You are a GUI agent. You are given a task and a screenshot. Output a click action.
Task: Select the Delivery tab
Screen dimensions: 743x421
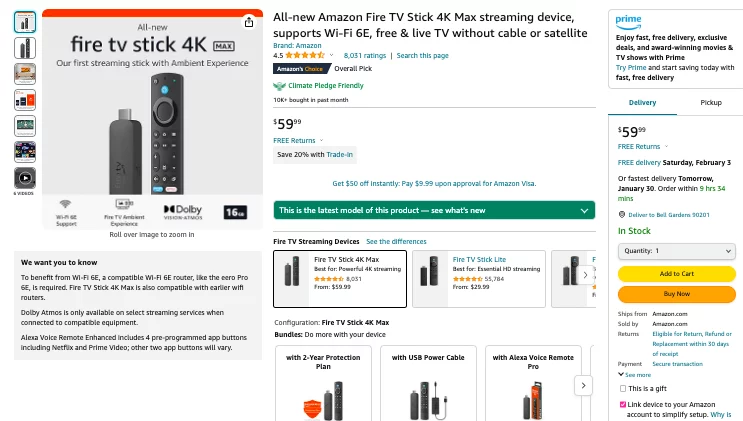tap(642, 102)
